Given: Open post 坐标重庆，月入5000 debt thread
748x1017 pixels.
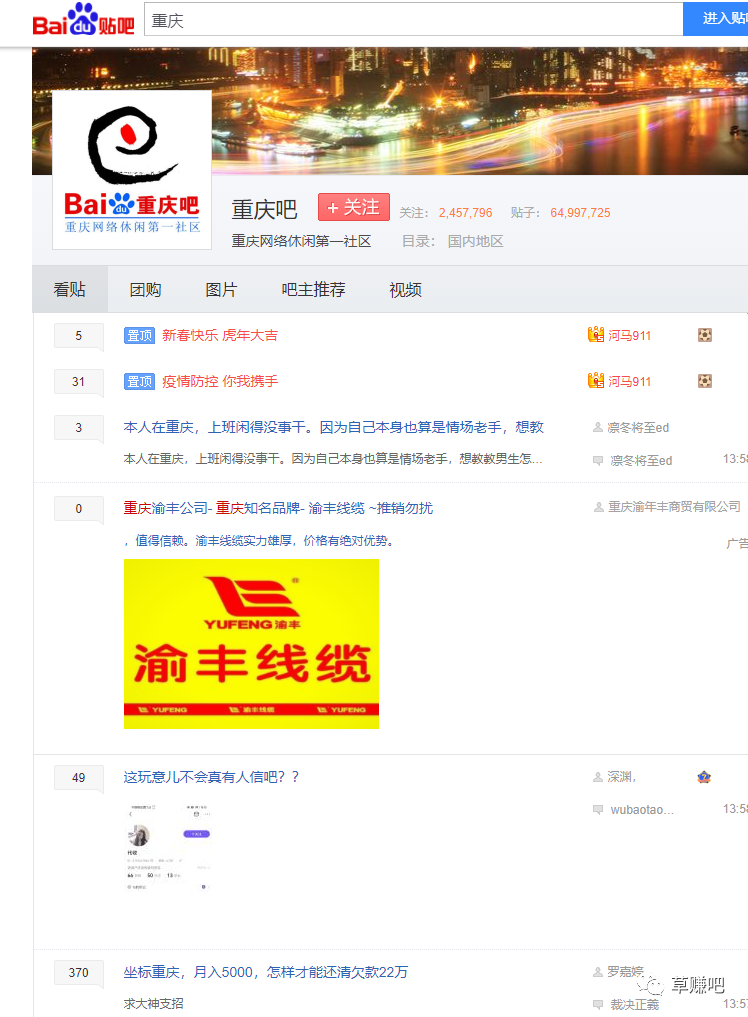Looking at the screenshot, I should click(265, 972).
